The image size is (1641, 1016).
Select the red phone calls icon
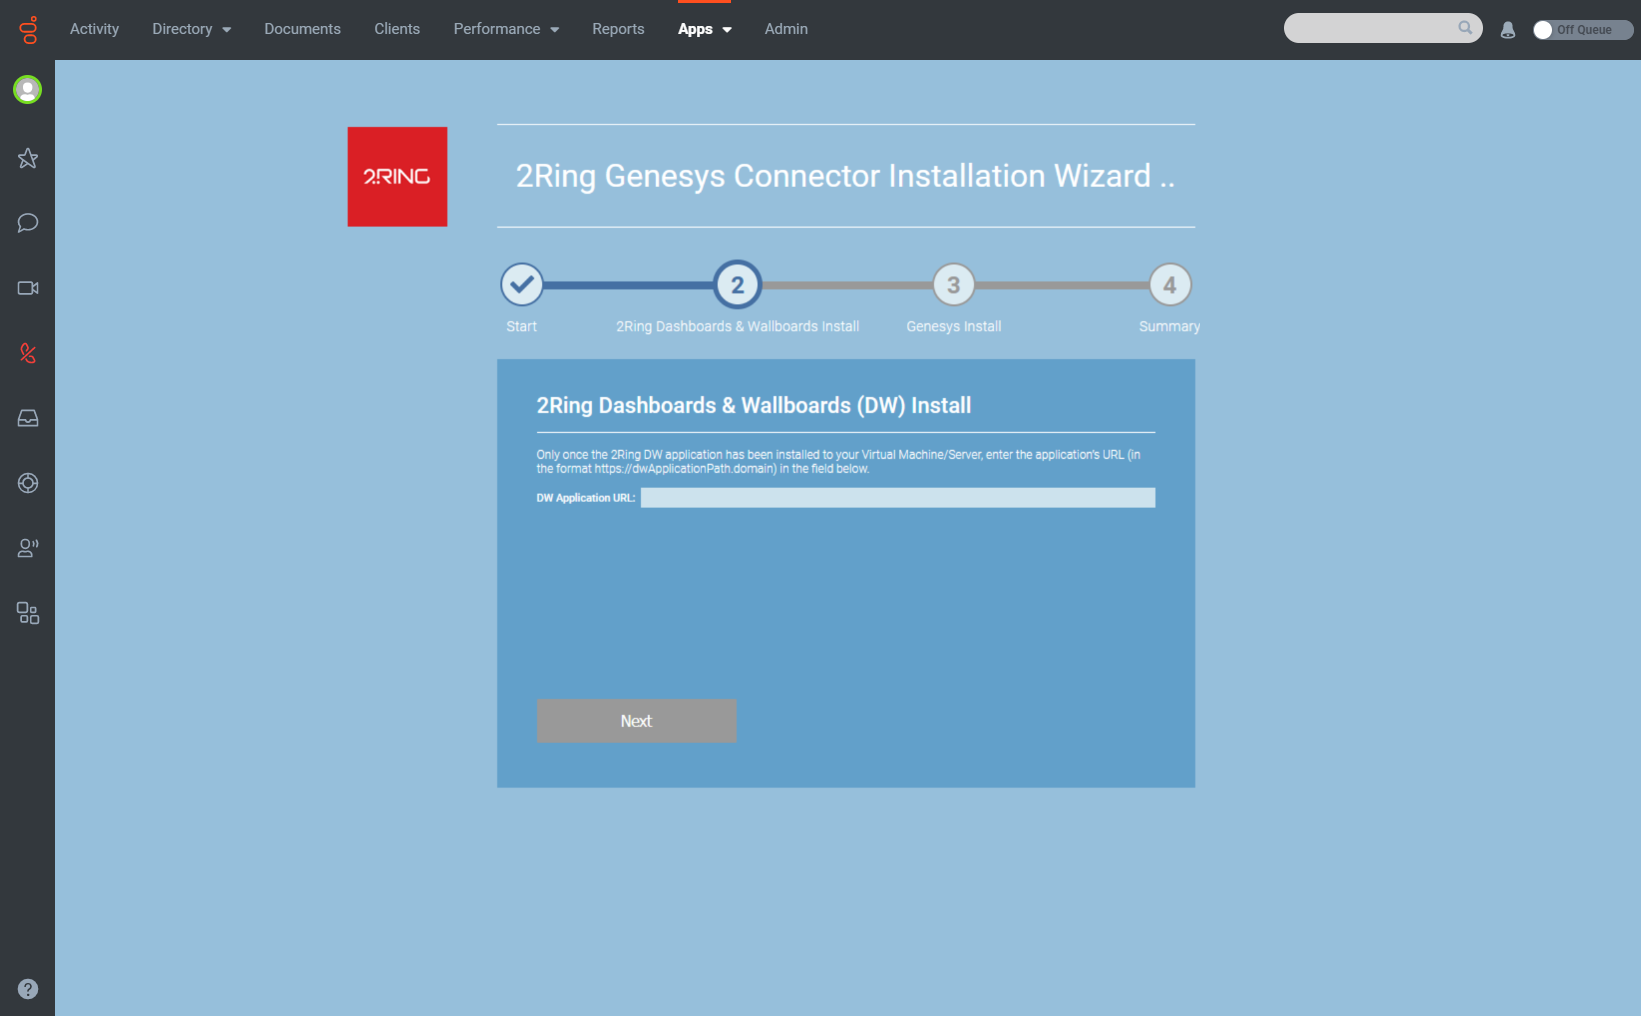coord(27,353)
